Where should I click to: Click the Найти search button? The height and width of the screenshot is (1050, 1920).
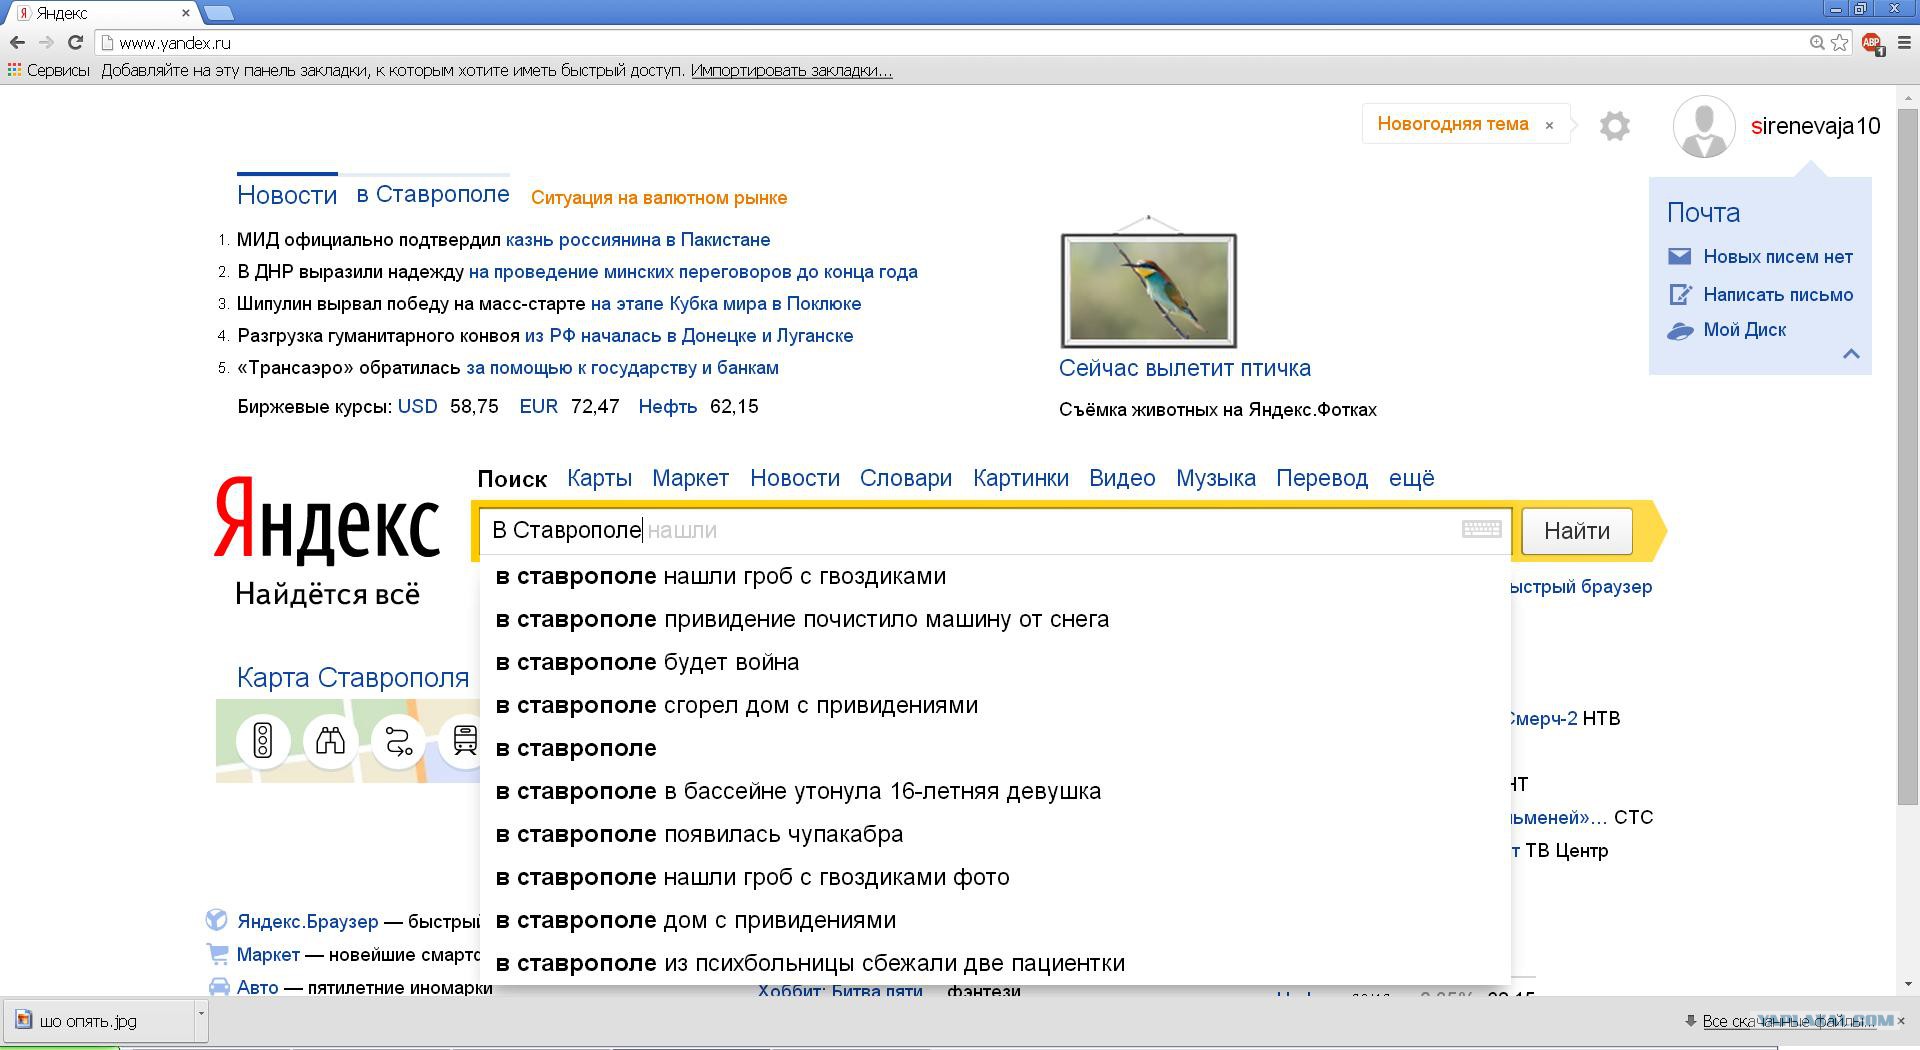[1577, 530]
